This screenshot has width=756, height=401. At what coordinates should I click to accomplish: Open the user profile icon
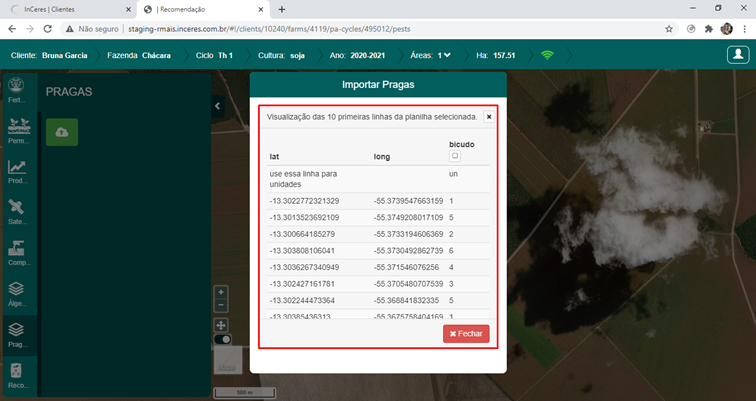[x=738, y=55]
